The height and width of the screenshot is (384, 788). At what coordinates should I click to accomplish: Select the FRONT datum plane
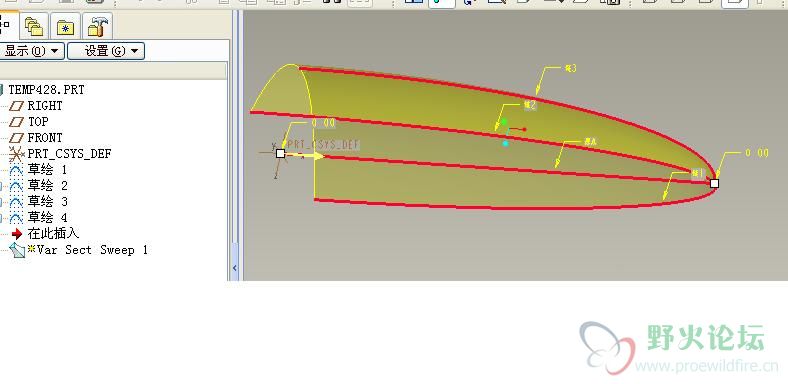45,138
